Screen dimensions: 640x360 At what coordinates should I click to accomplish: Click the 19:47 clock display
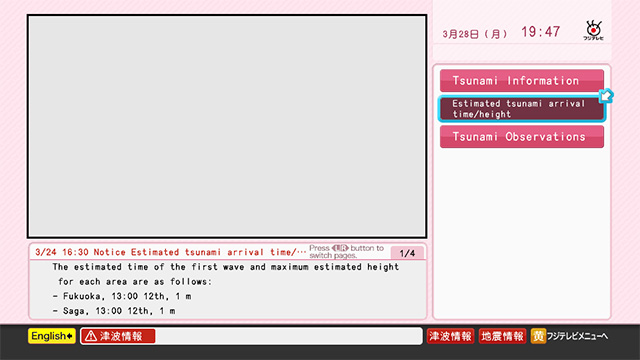coord(540,32)
